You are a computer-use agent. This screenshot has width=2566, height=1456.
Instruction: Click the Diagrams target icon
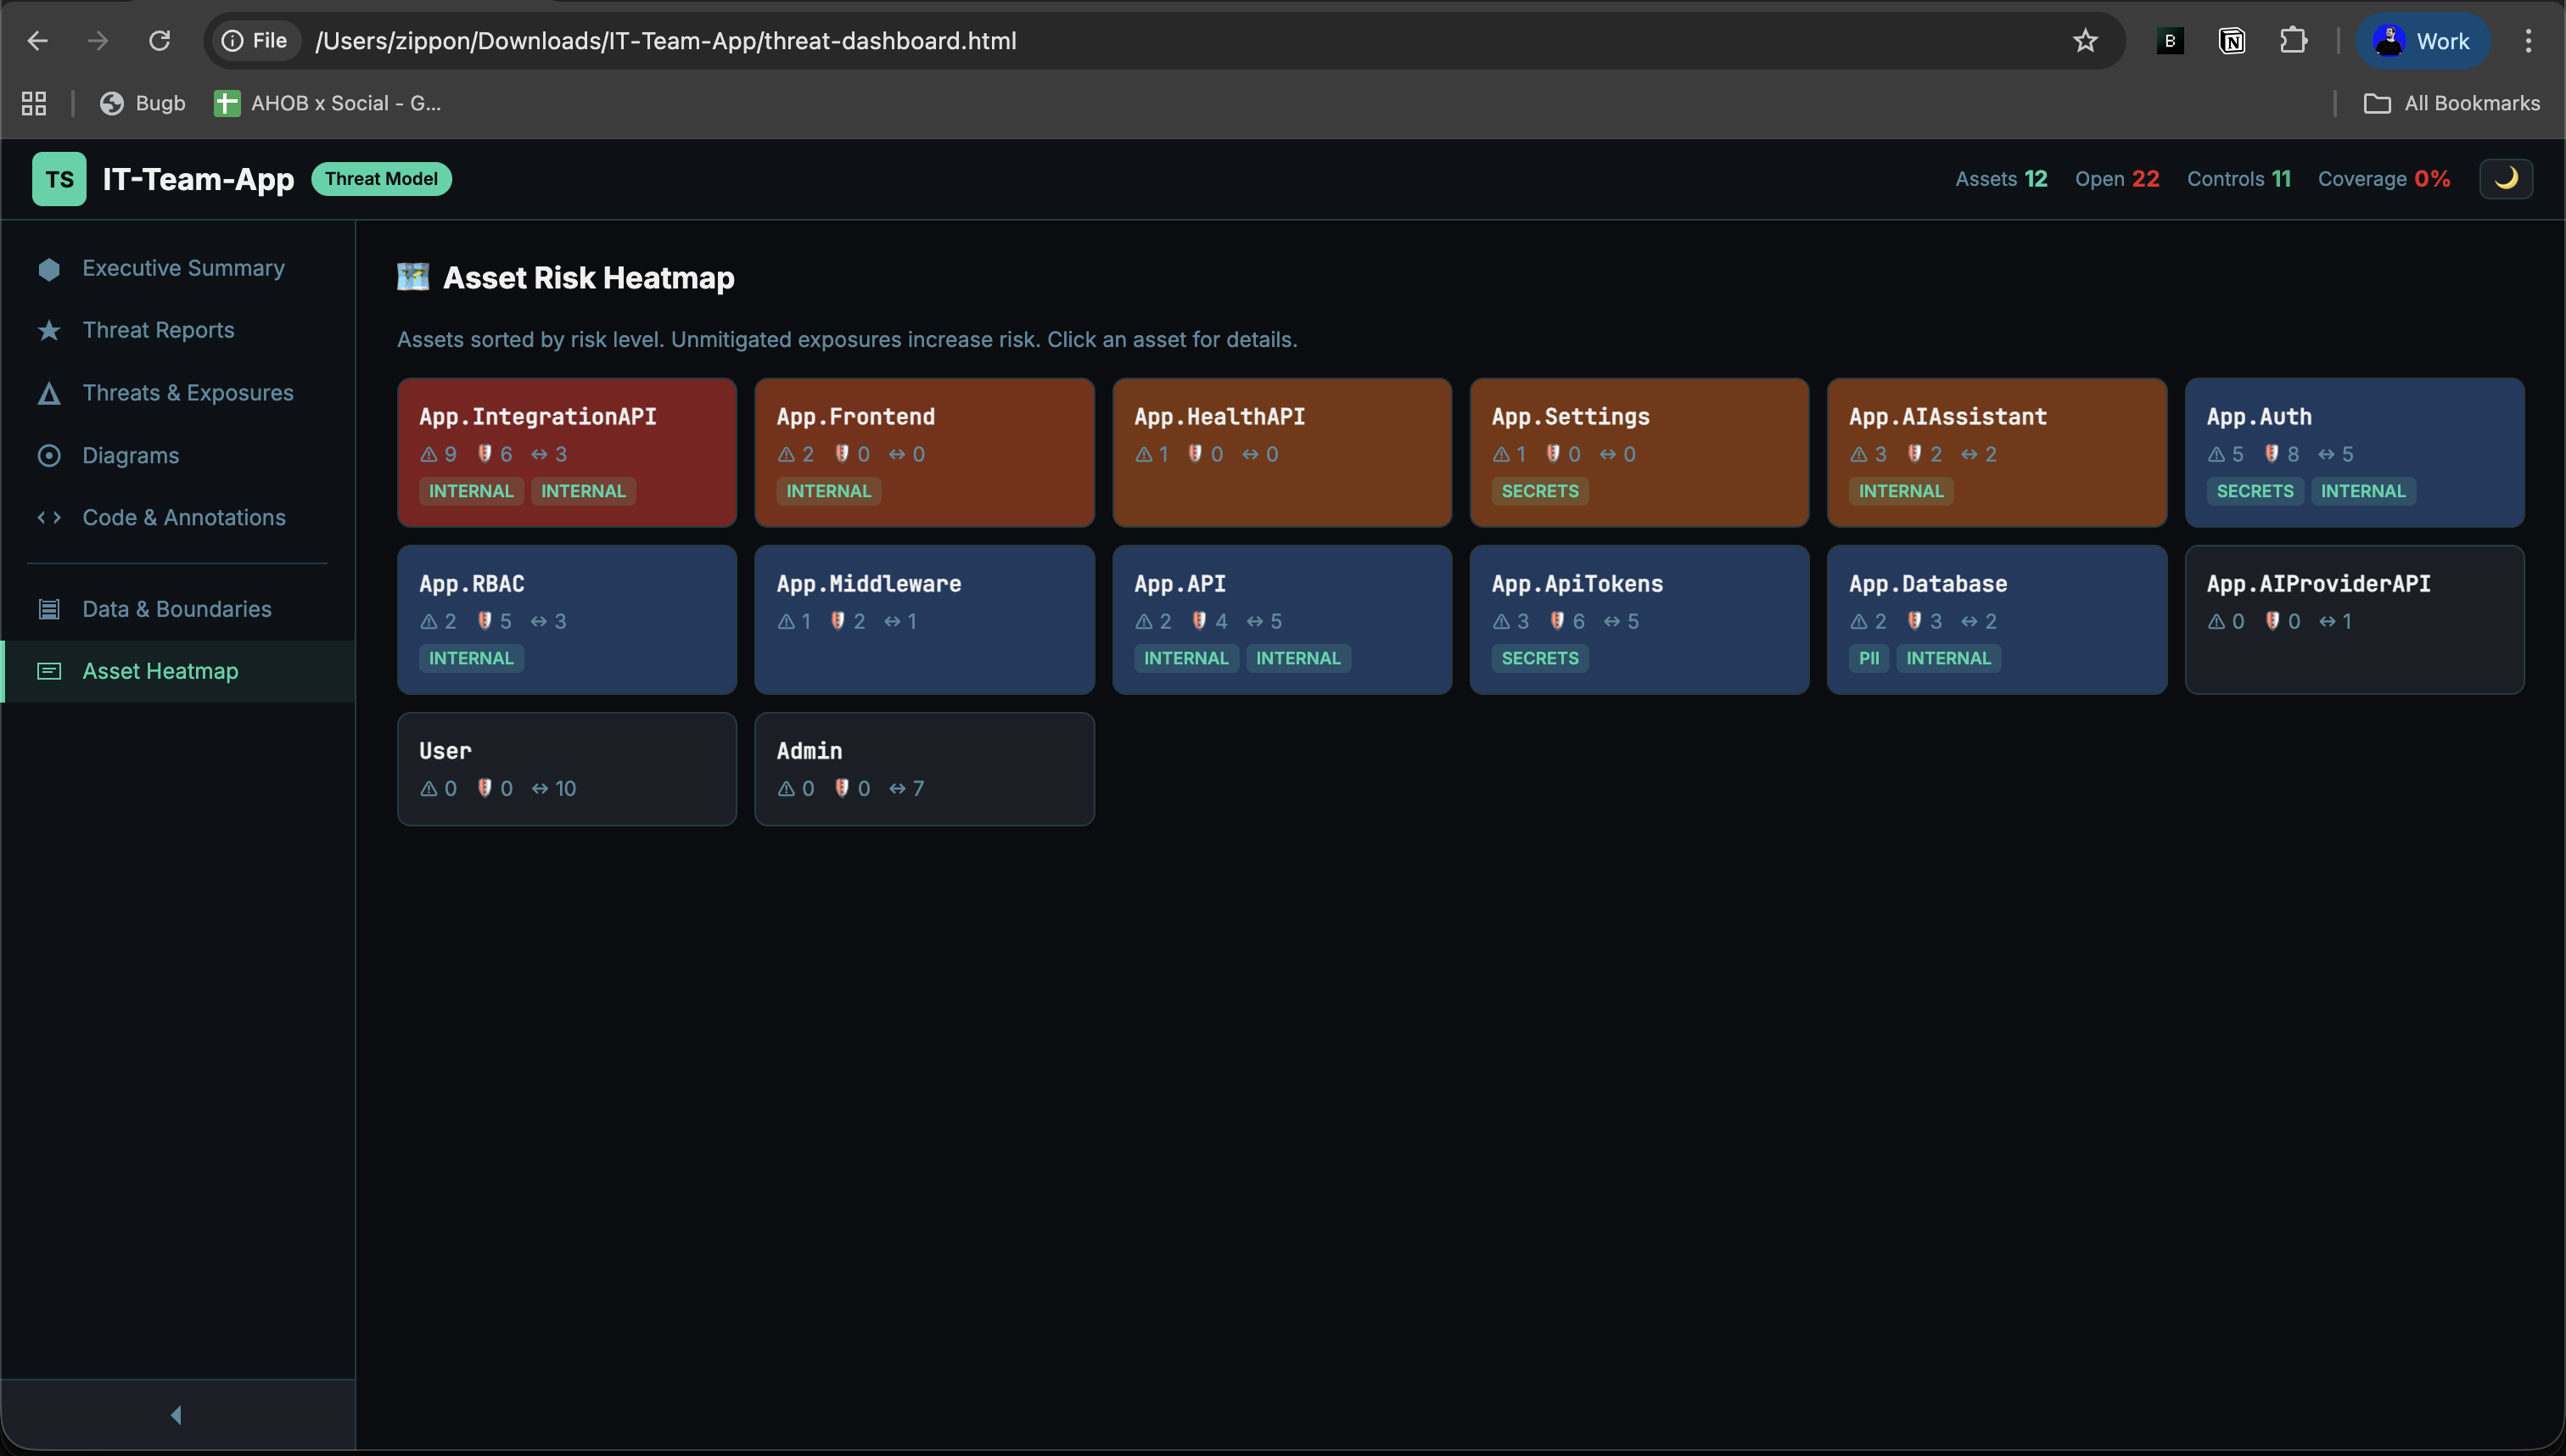coord(48,455)
